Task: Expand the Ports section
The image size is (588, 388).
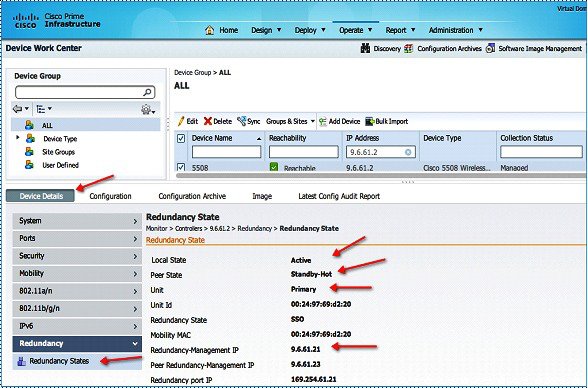Action: [77, 238]
